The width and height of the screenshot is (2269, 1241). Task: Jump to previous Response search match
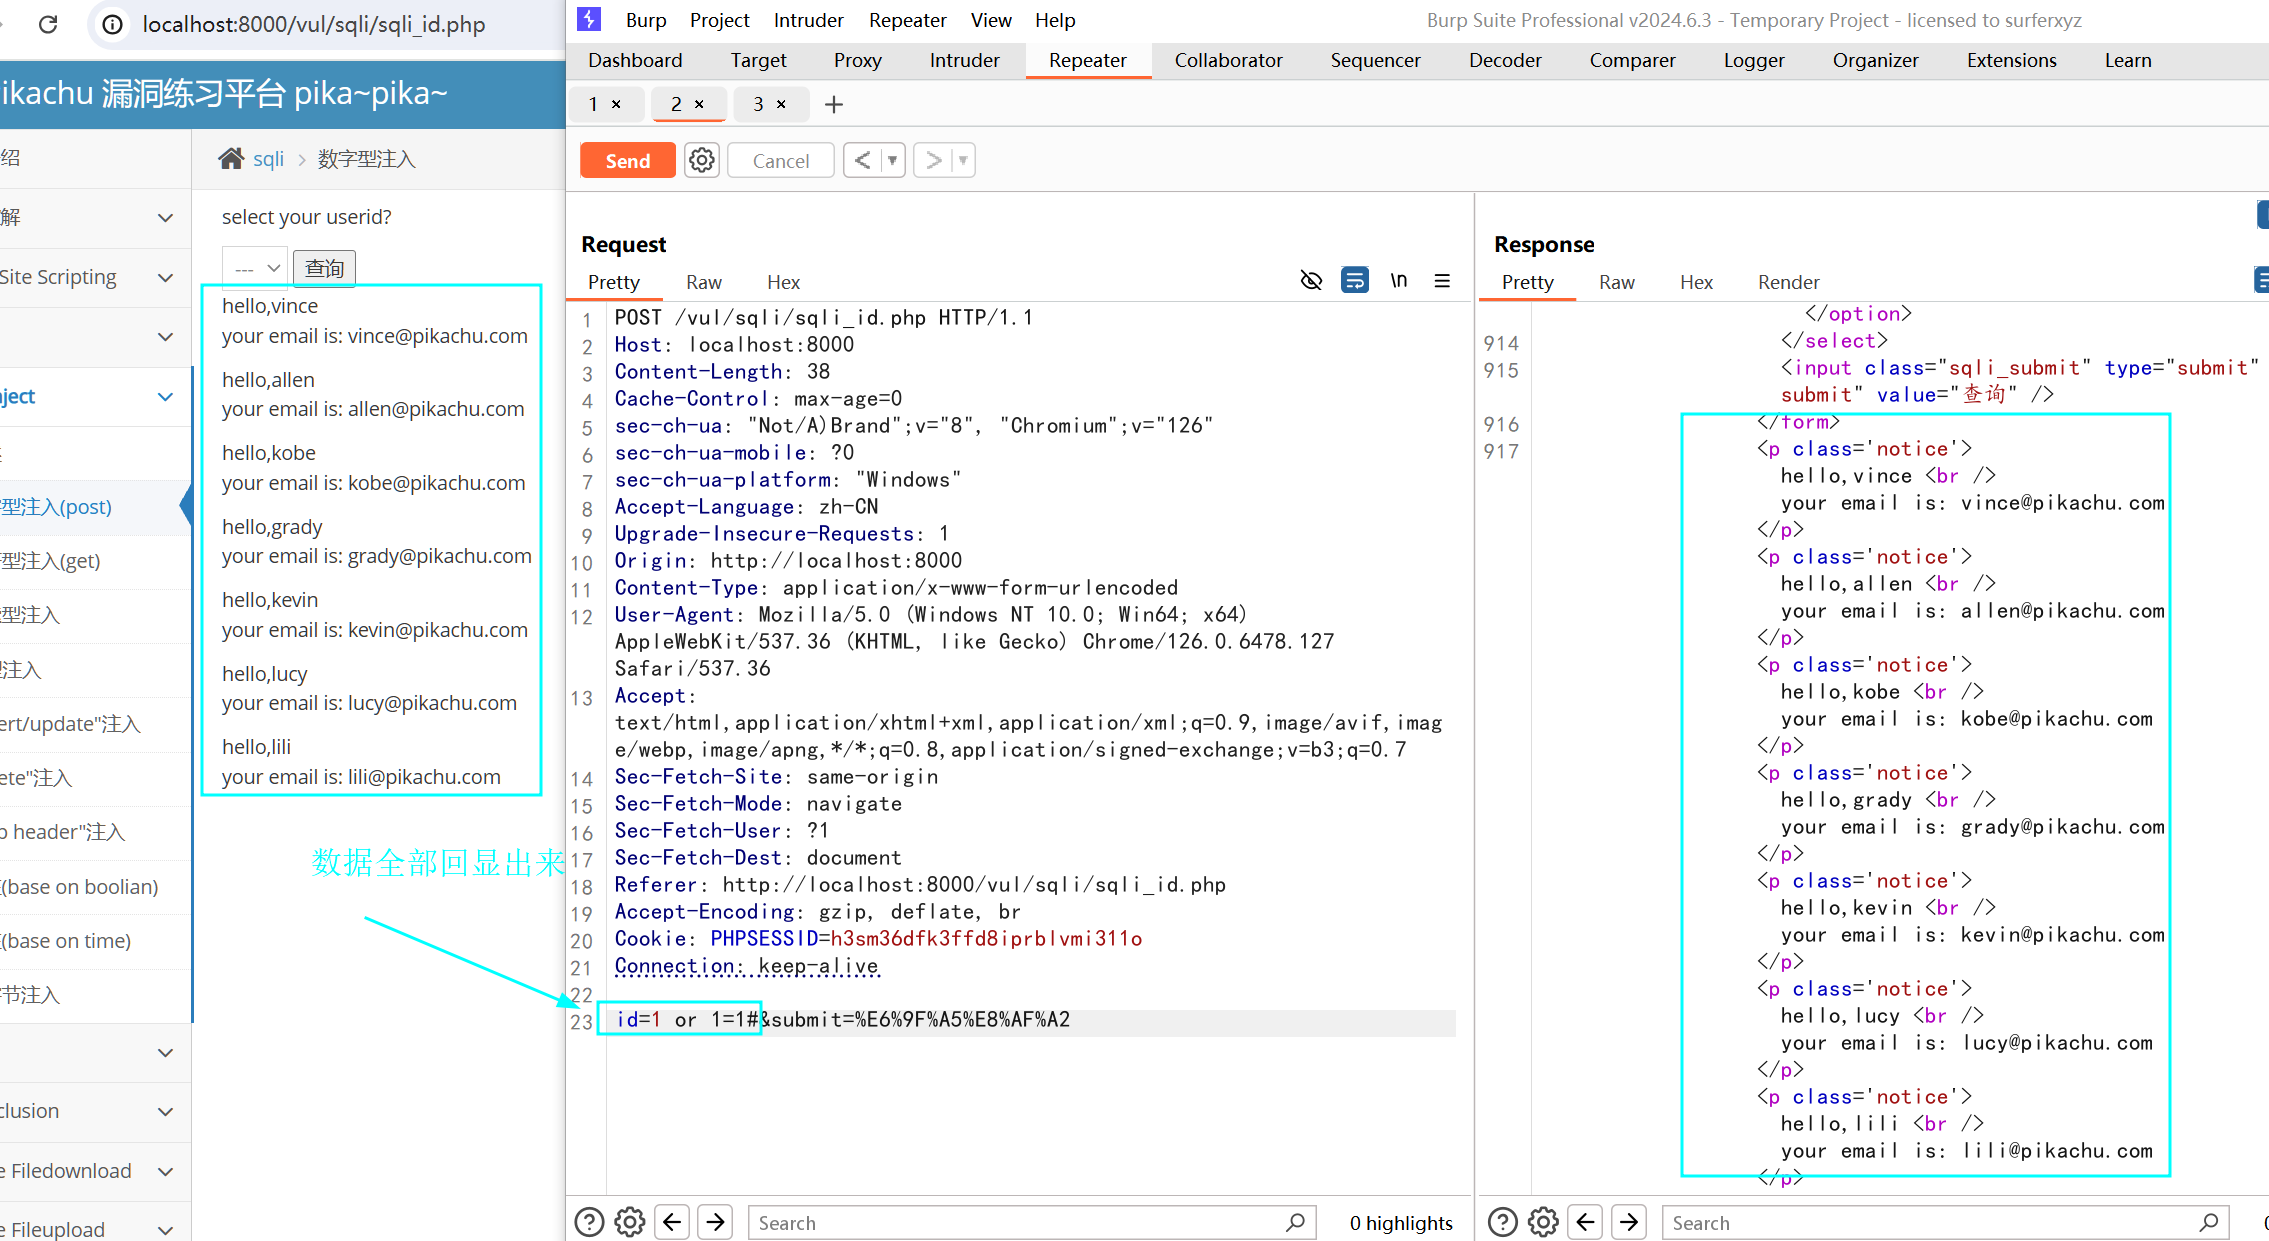point(1587,1222)
